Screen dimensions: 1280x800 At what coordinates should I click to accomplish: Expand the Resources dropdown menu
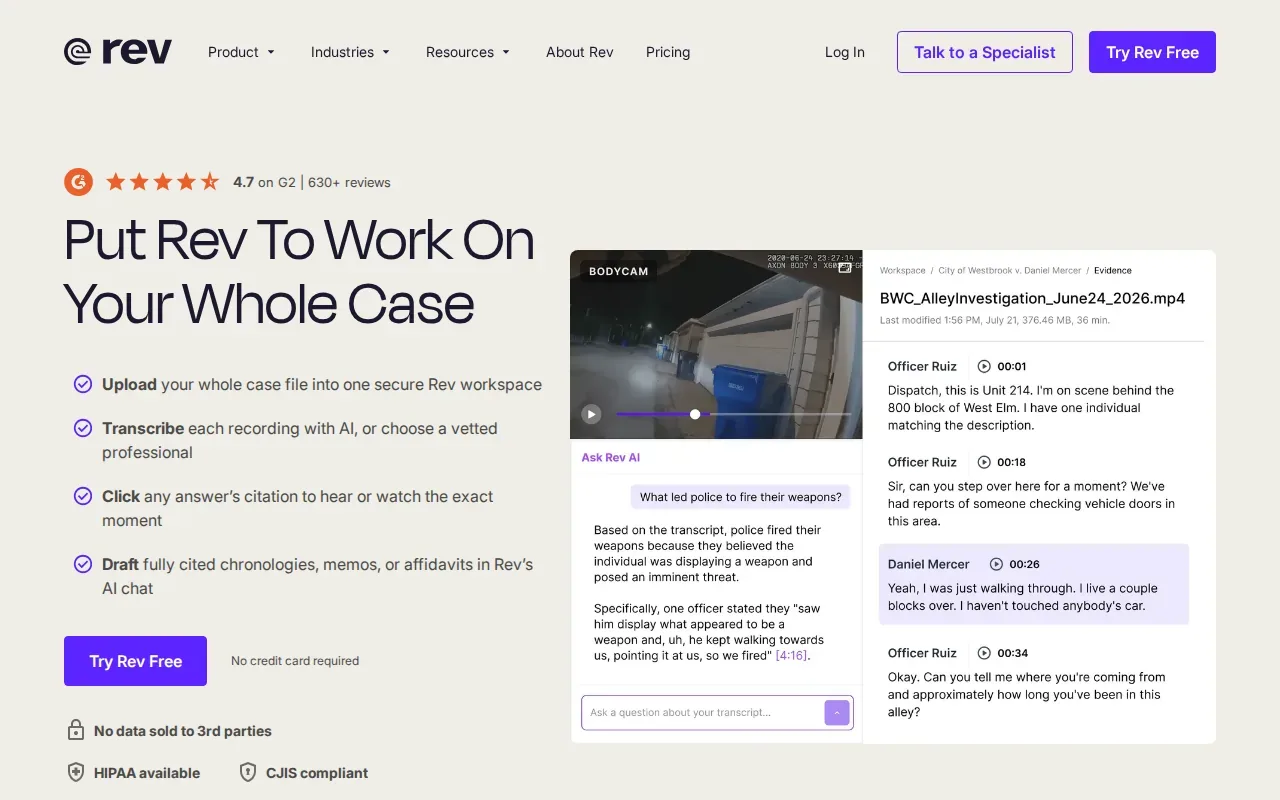(468, 52)
